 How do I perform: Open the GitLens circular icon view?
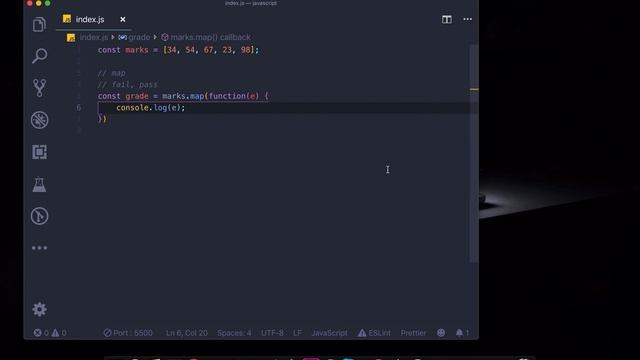pos(39,216)
